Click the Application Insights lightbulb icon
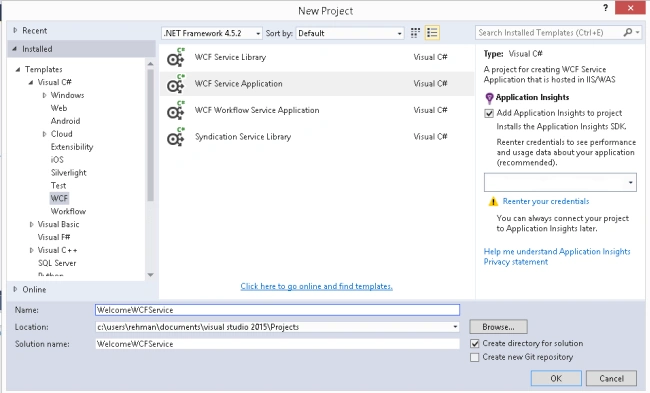Screen dimensions: 650x393 point(489,98)
